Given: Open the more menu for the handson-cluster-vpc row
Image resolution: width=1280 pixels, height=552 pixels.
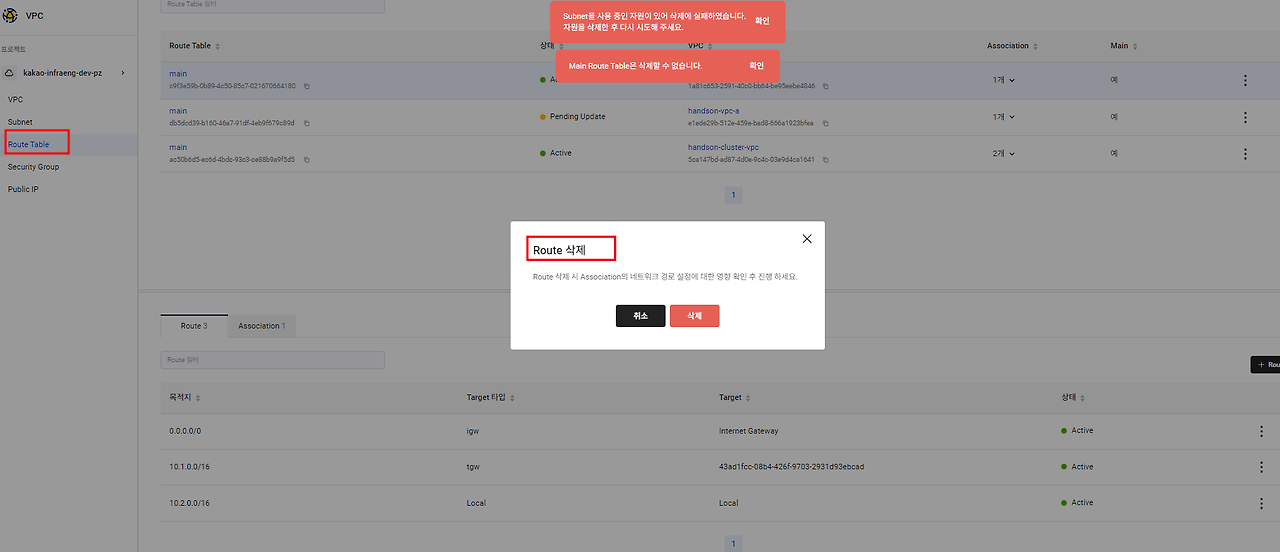Looking at the screenshot, I should [1245, 154].
